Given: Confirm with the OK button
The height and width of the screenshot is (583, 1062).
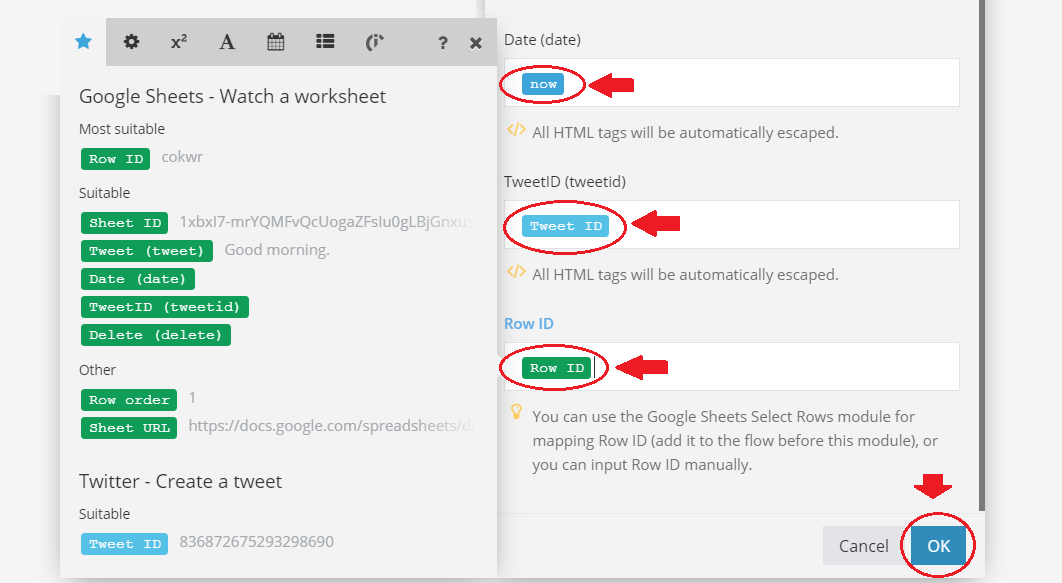Looking at the screenshot, I should pos(938,546).
